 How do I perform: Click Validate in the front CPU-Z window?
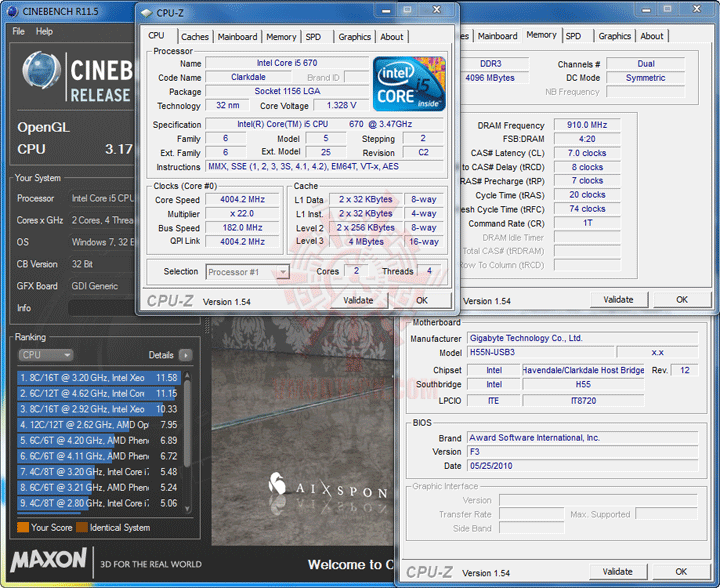pyautogui.click(x=358, y=300)
